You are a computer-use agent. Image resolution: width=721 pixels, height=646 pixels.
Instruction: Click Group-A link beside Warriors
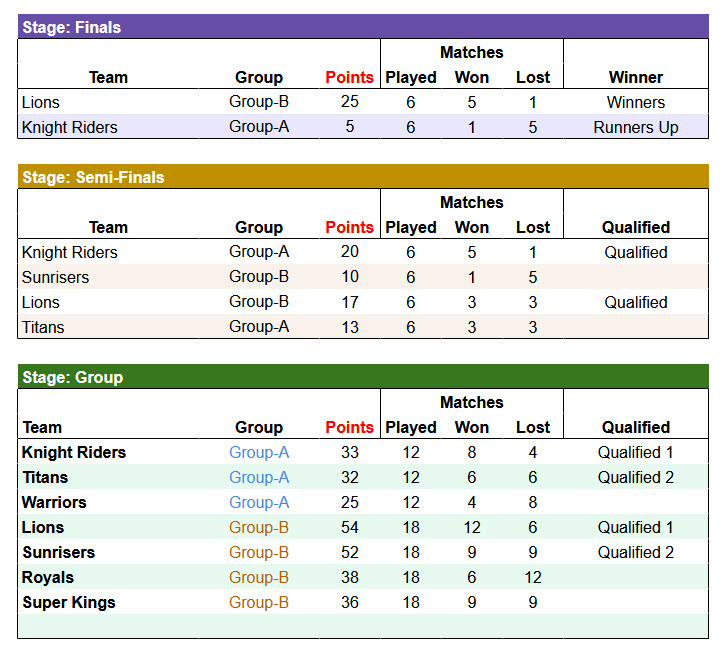[x=259, y=502]
